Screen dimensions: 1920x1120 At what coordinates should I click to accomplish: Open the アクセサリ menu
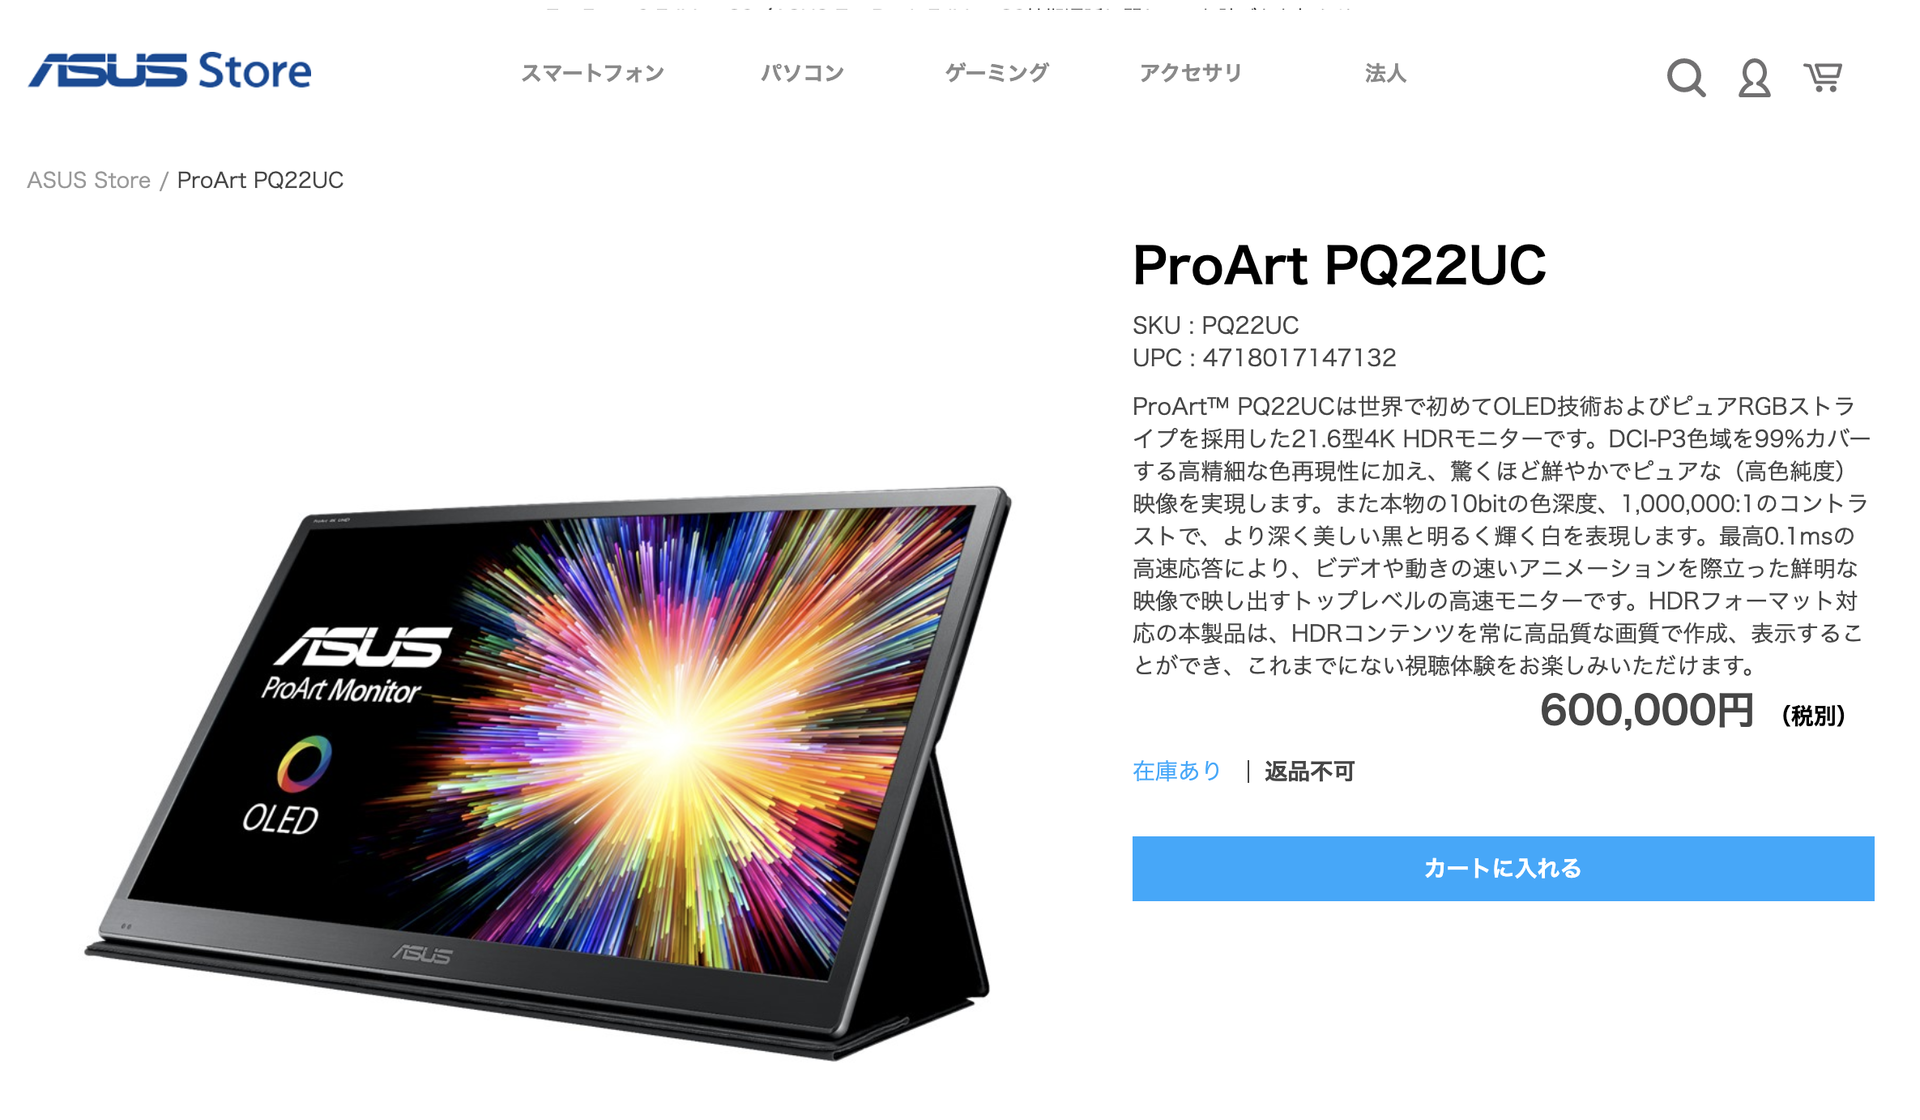click(1190, 73)
